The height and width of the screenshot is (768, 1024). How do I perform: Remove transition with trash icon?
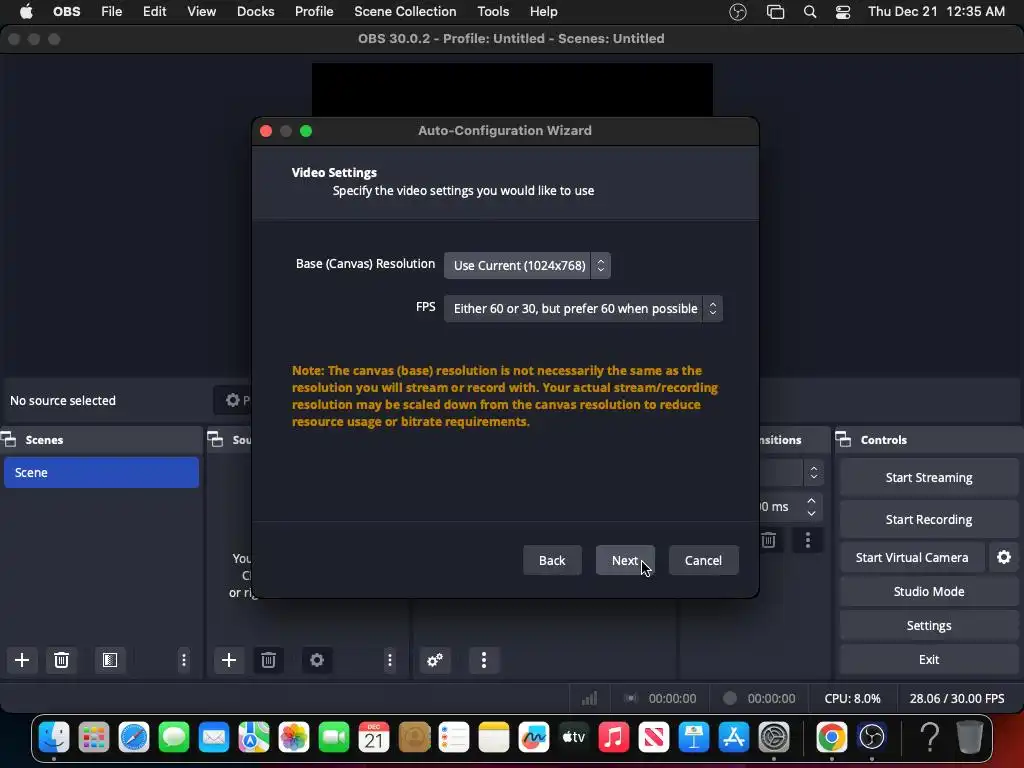(x=769, y=540)
